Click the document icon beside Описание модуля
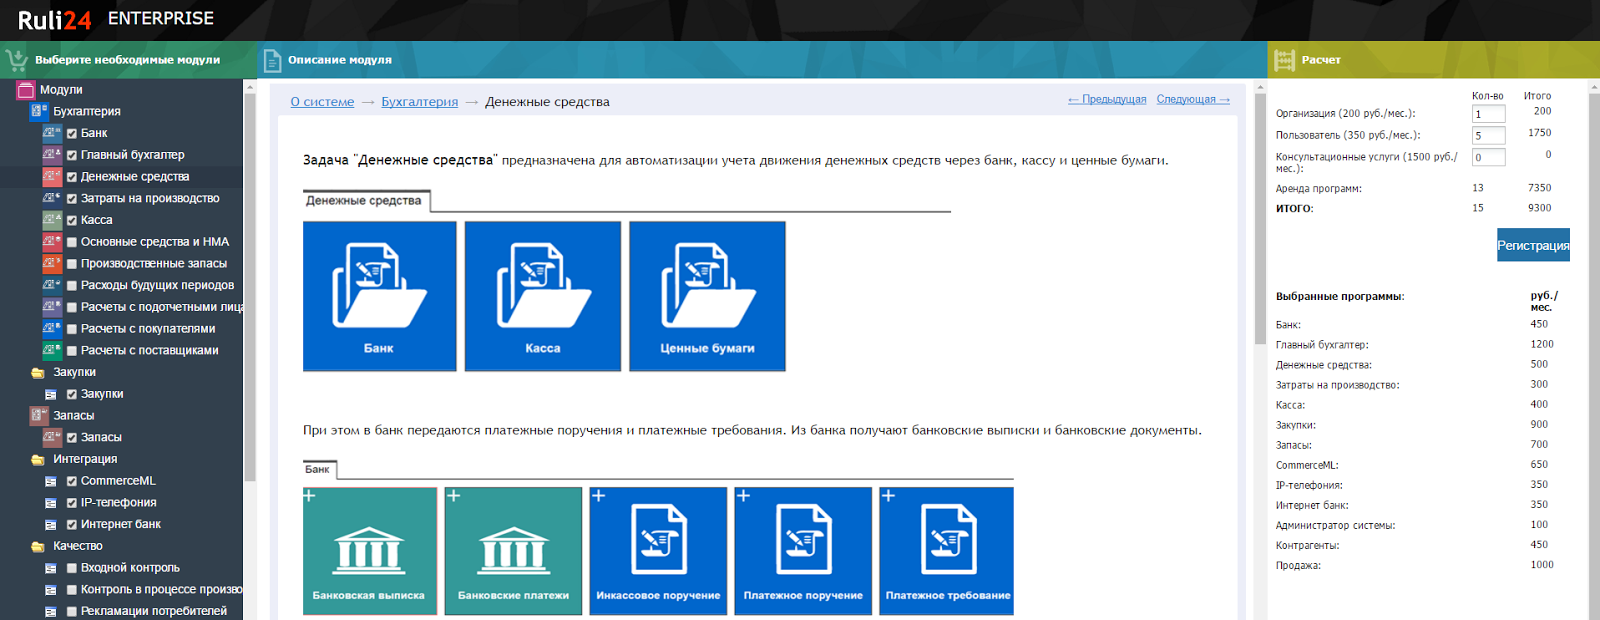The height and width of the screenshot is (620, 1600). click(x=272, y=60)
